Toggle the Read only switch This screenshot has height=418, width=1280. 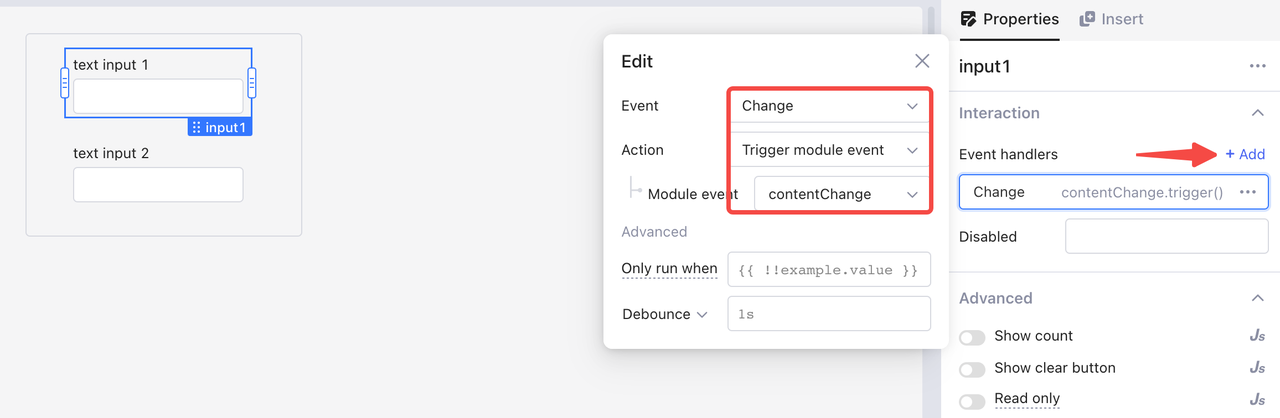(x=972, y=400)
